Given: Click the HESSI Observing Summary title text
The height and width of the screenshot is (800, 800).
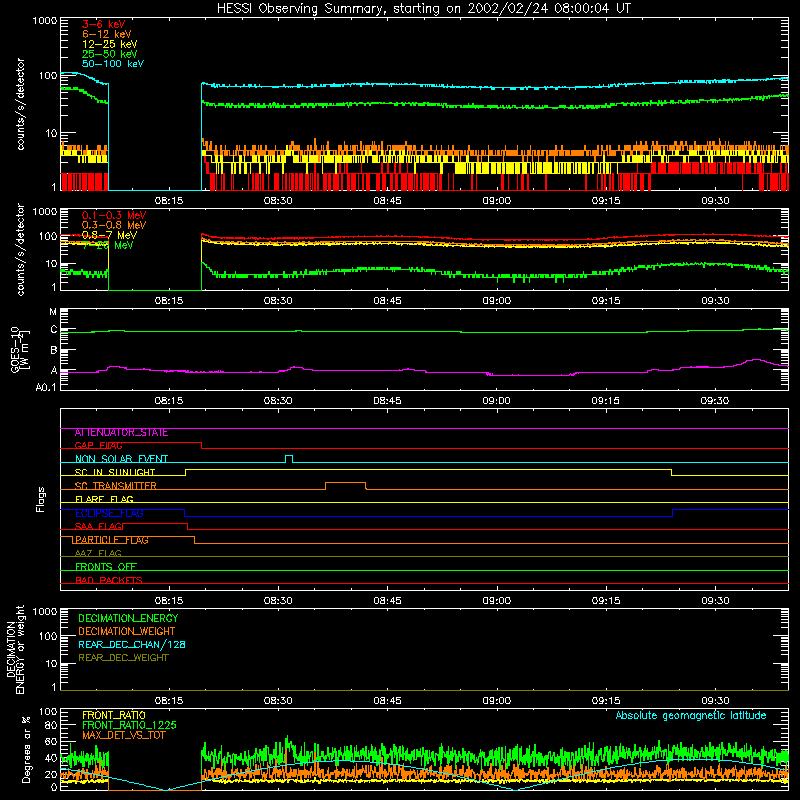Looking at the screenshot, I should tap(424, 9).
